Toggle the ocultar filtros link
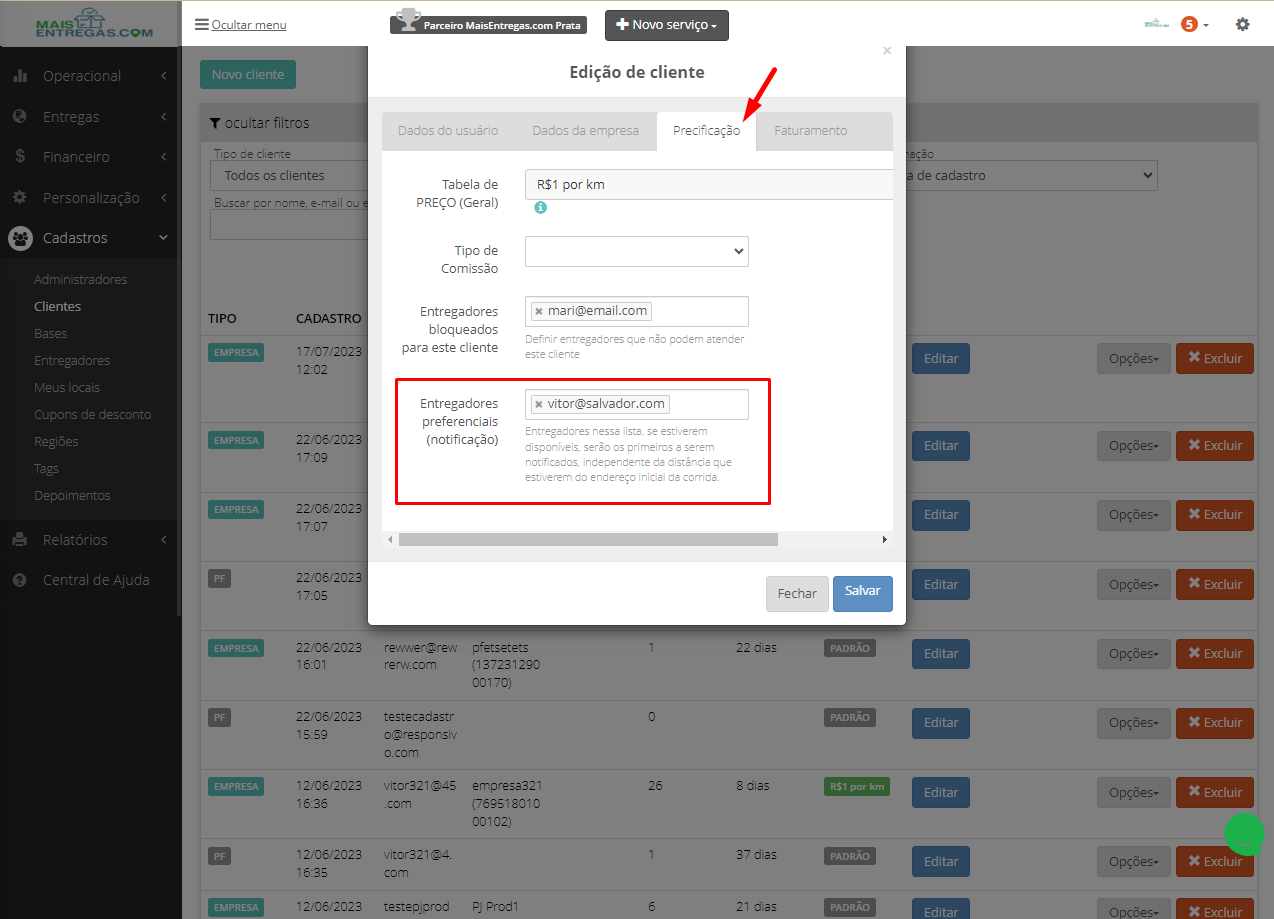This screenshot has width=1274, height=919. point(259,123)
